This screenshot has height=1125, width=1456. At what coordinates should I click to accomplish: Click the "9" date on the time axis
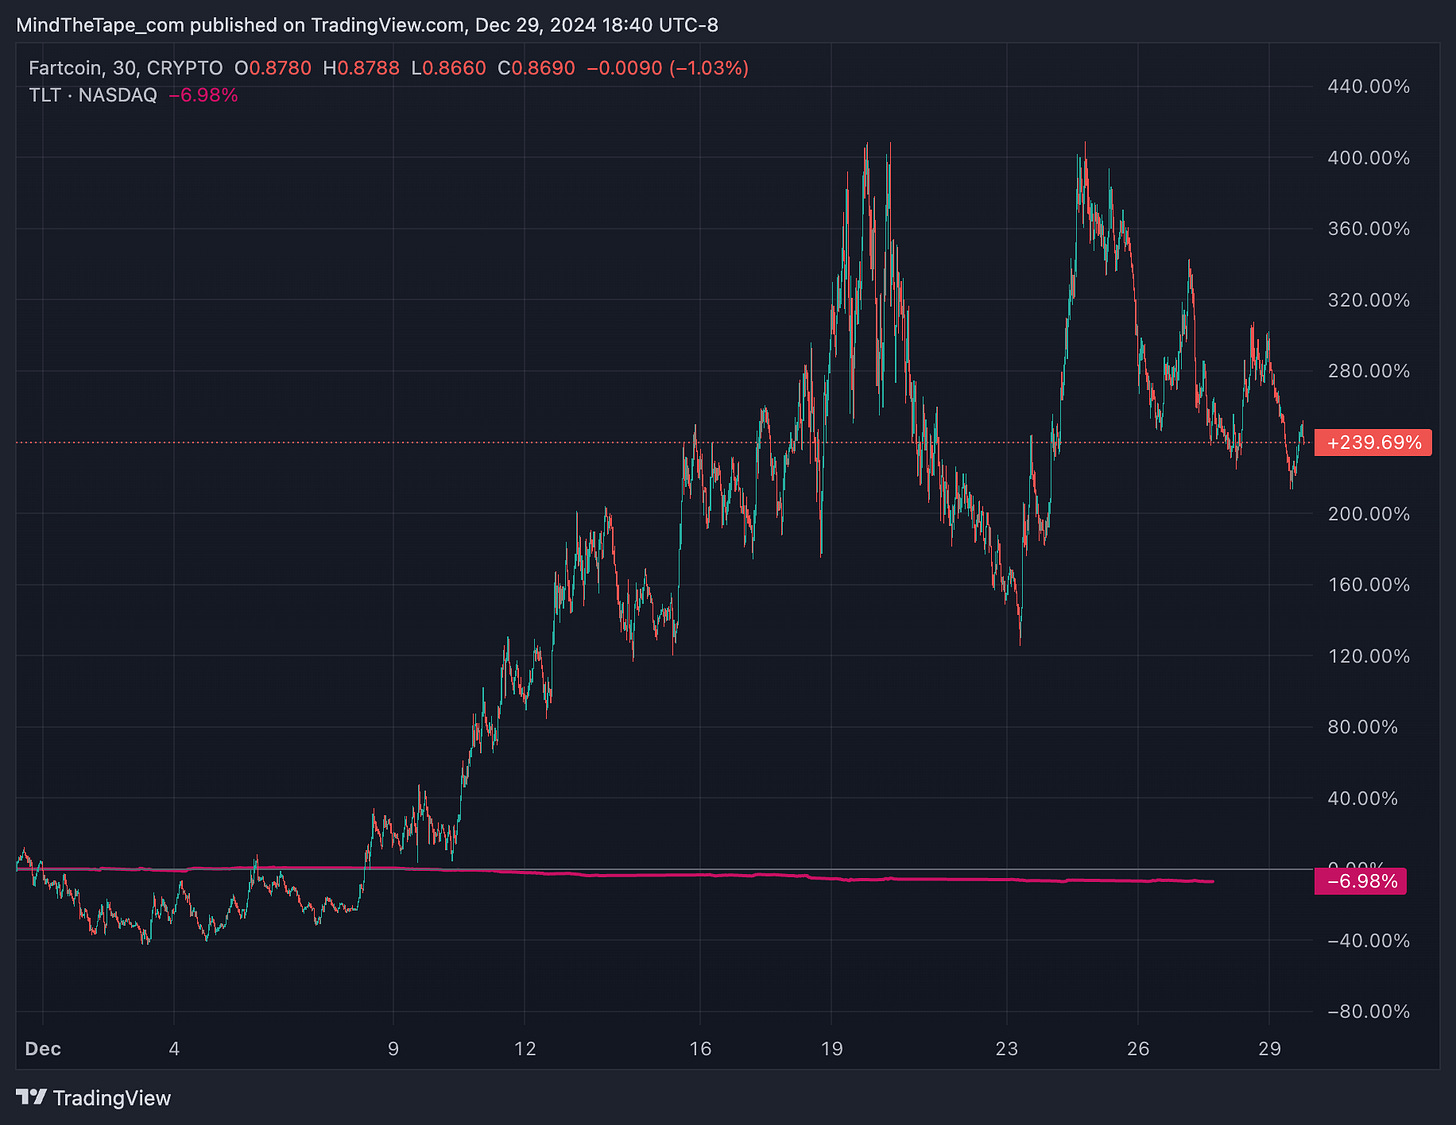[393, 1049]
